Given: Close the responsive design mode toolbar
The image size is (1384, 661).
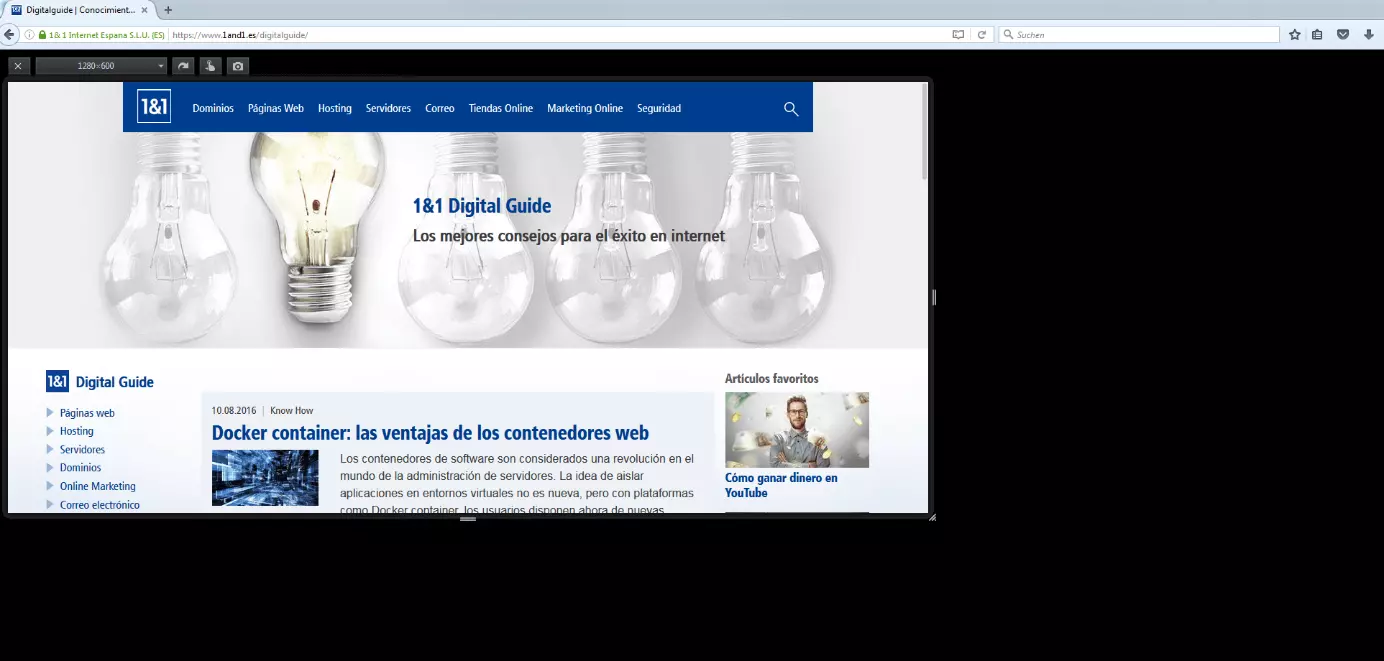Looking at the screenshot, I should [18, 66].
